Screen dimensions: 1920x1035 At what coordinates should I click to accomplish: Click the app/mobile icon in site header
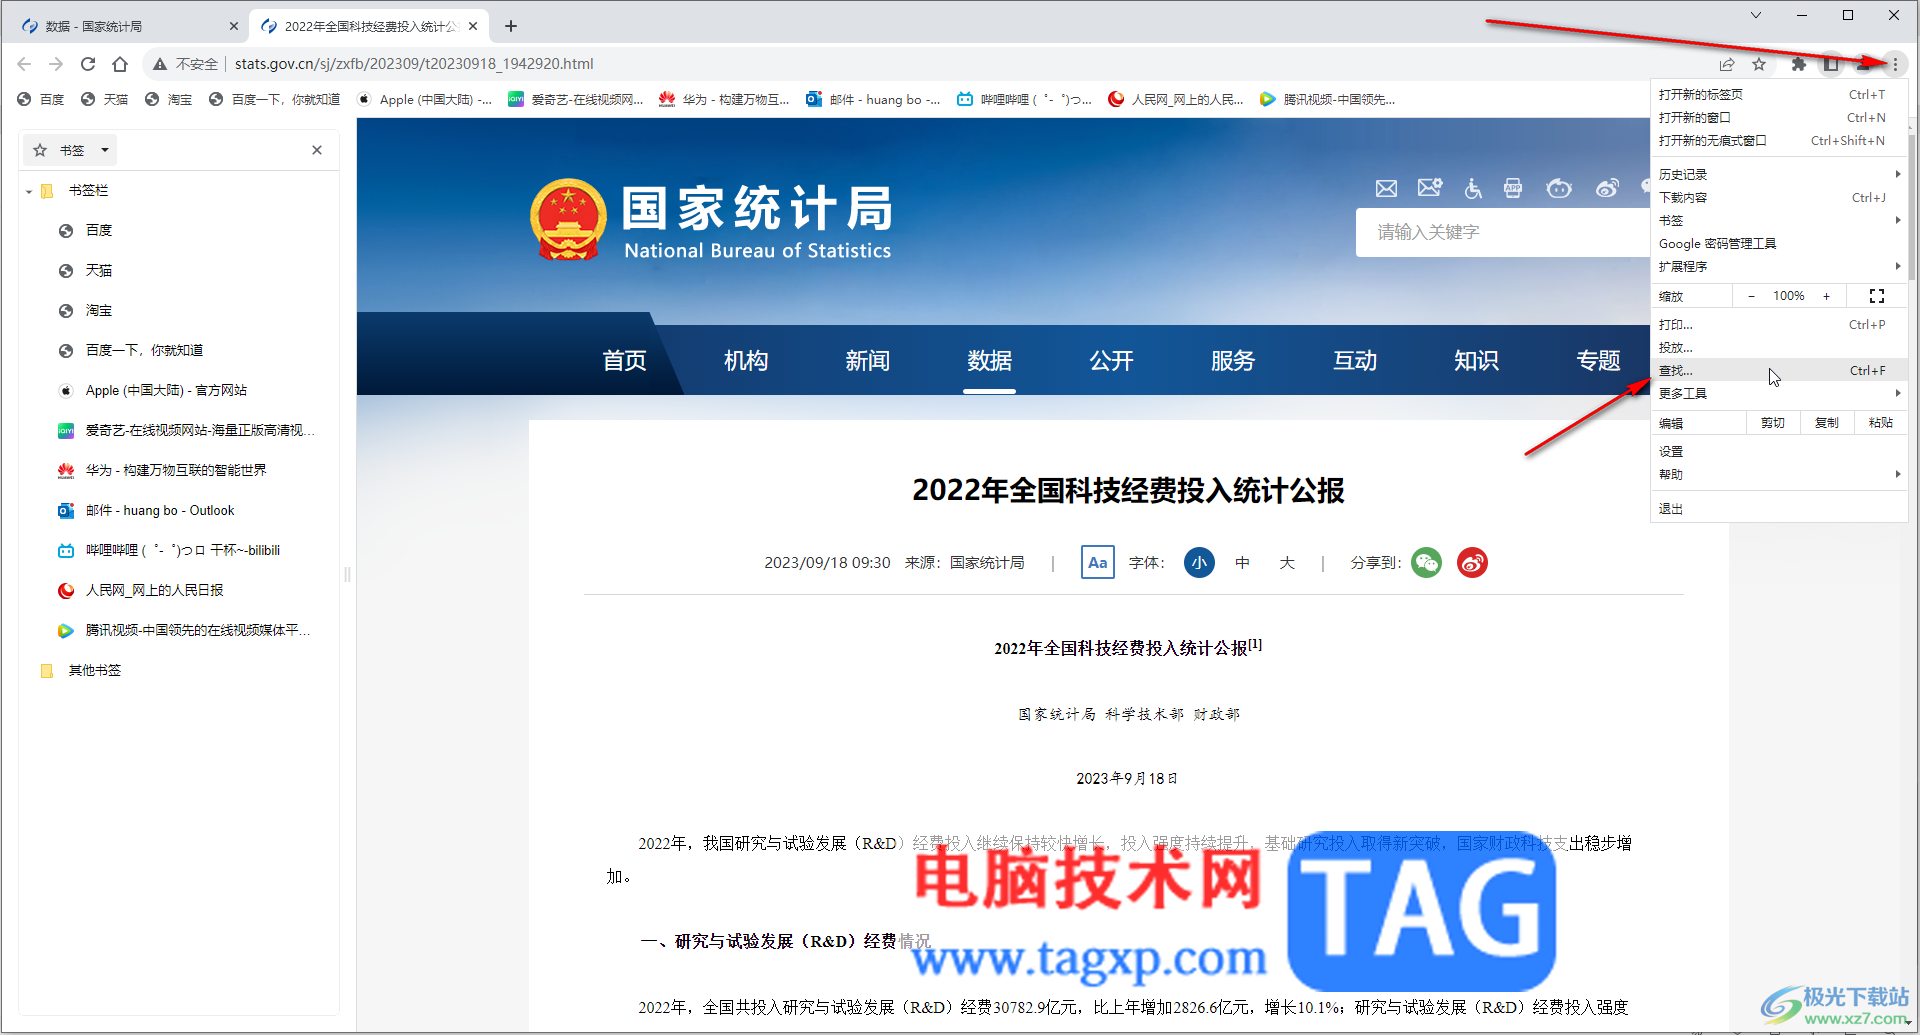tap(1513, 188)
